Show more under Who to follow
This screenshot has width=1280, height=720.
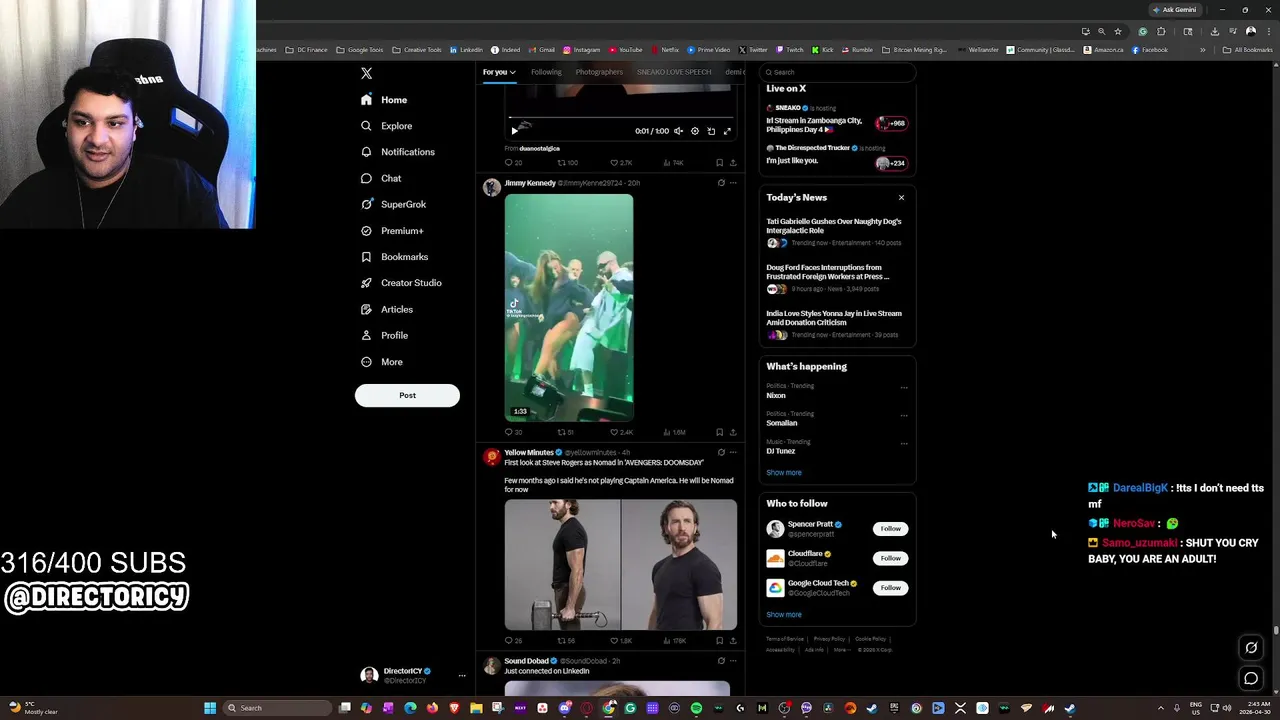point(784,615)
